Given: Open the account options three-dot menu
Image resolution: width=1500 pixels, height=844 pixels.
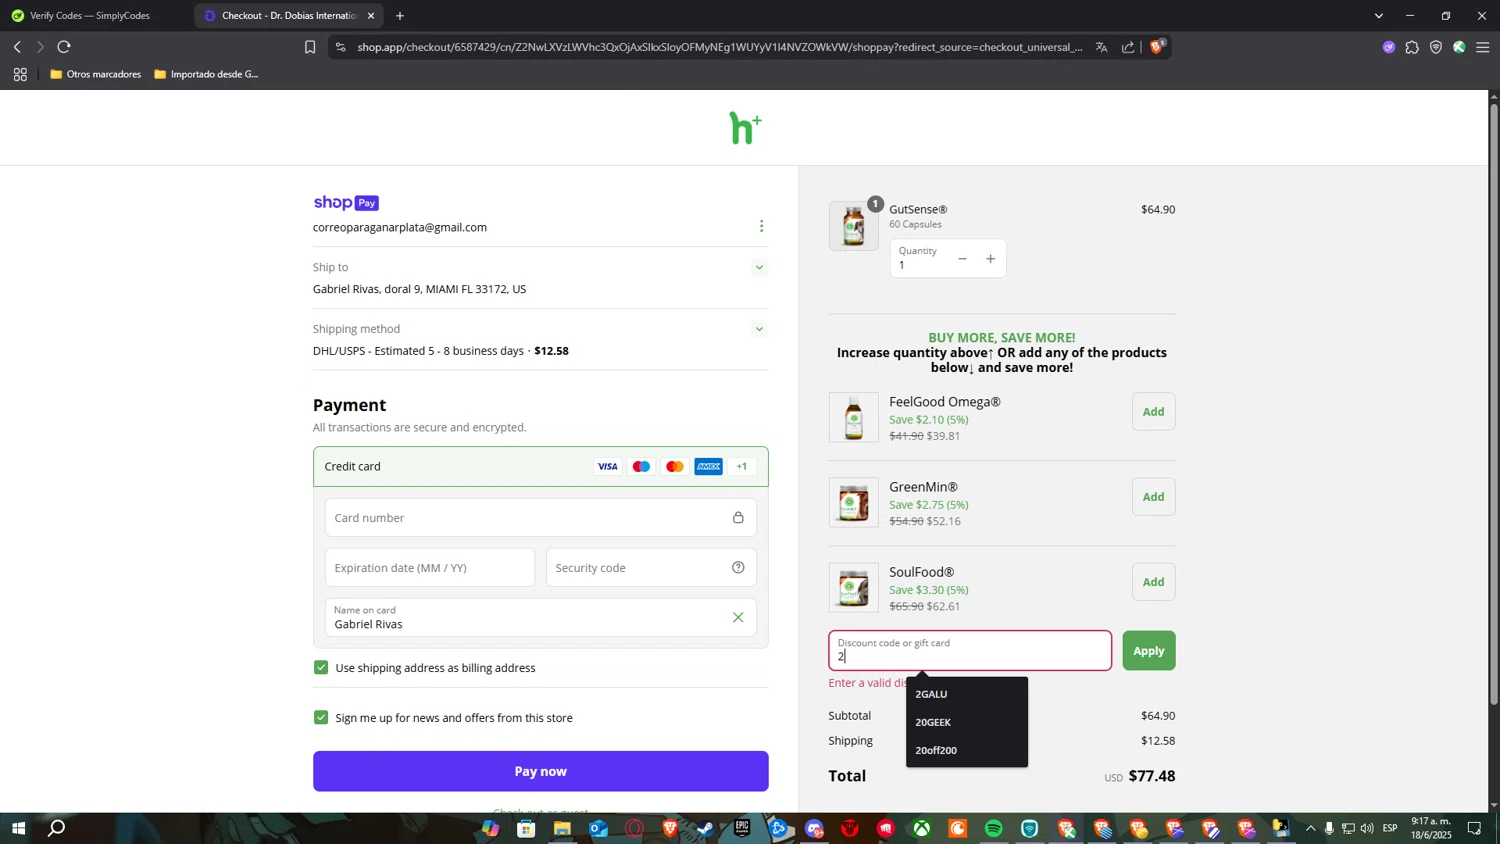Looking at the screenshot, I should click(x=761, y=226).
